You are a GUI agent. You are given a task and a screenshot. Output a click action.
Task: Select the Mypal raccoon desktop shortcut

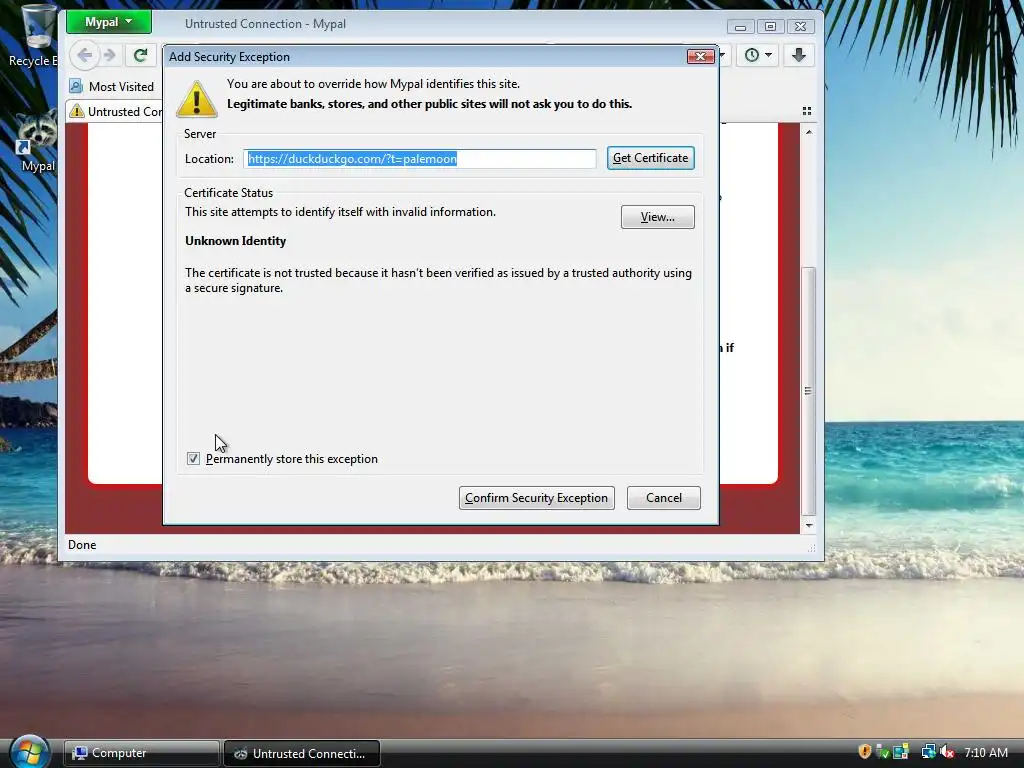tap(37, 142)
